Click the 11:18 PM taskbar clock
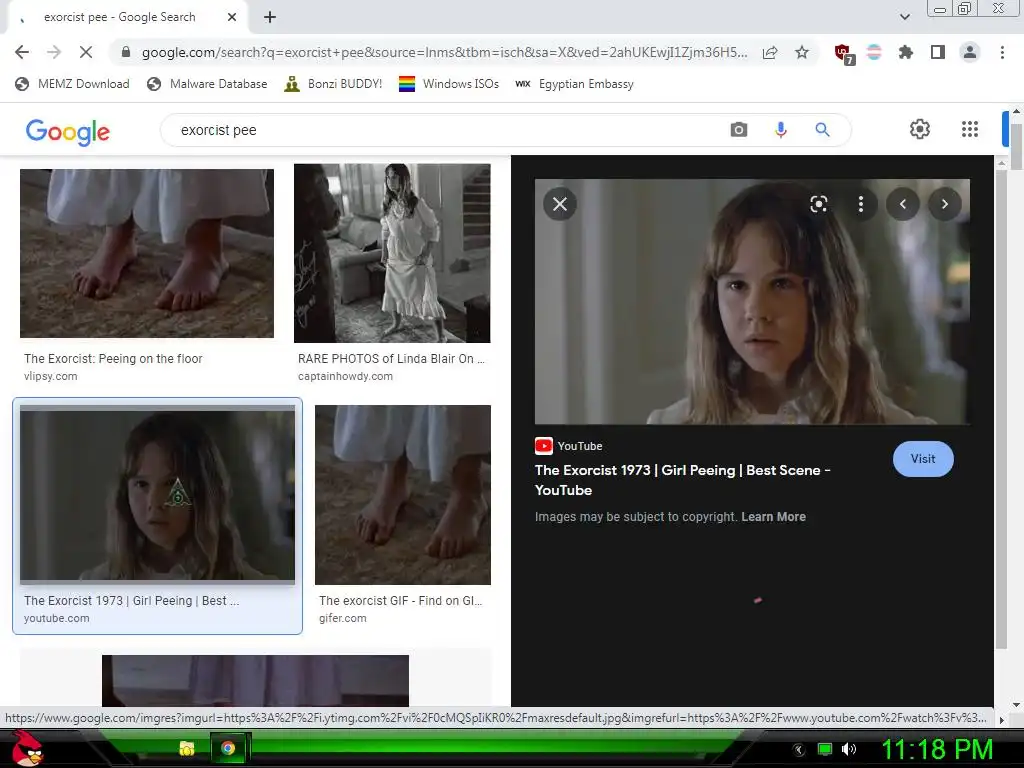Image resolution: width=1024 pixels, height=768 pixels. (x=937, y=750)
